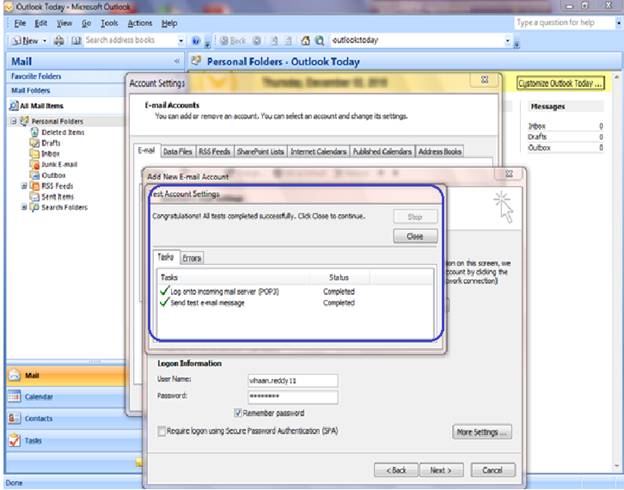The height and width of the screenshot is (490, 624).
Task: Select the Log onto incoming mail server row
Action: pyautogui.click(x=295, y=292)
